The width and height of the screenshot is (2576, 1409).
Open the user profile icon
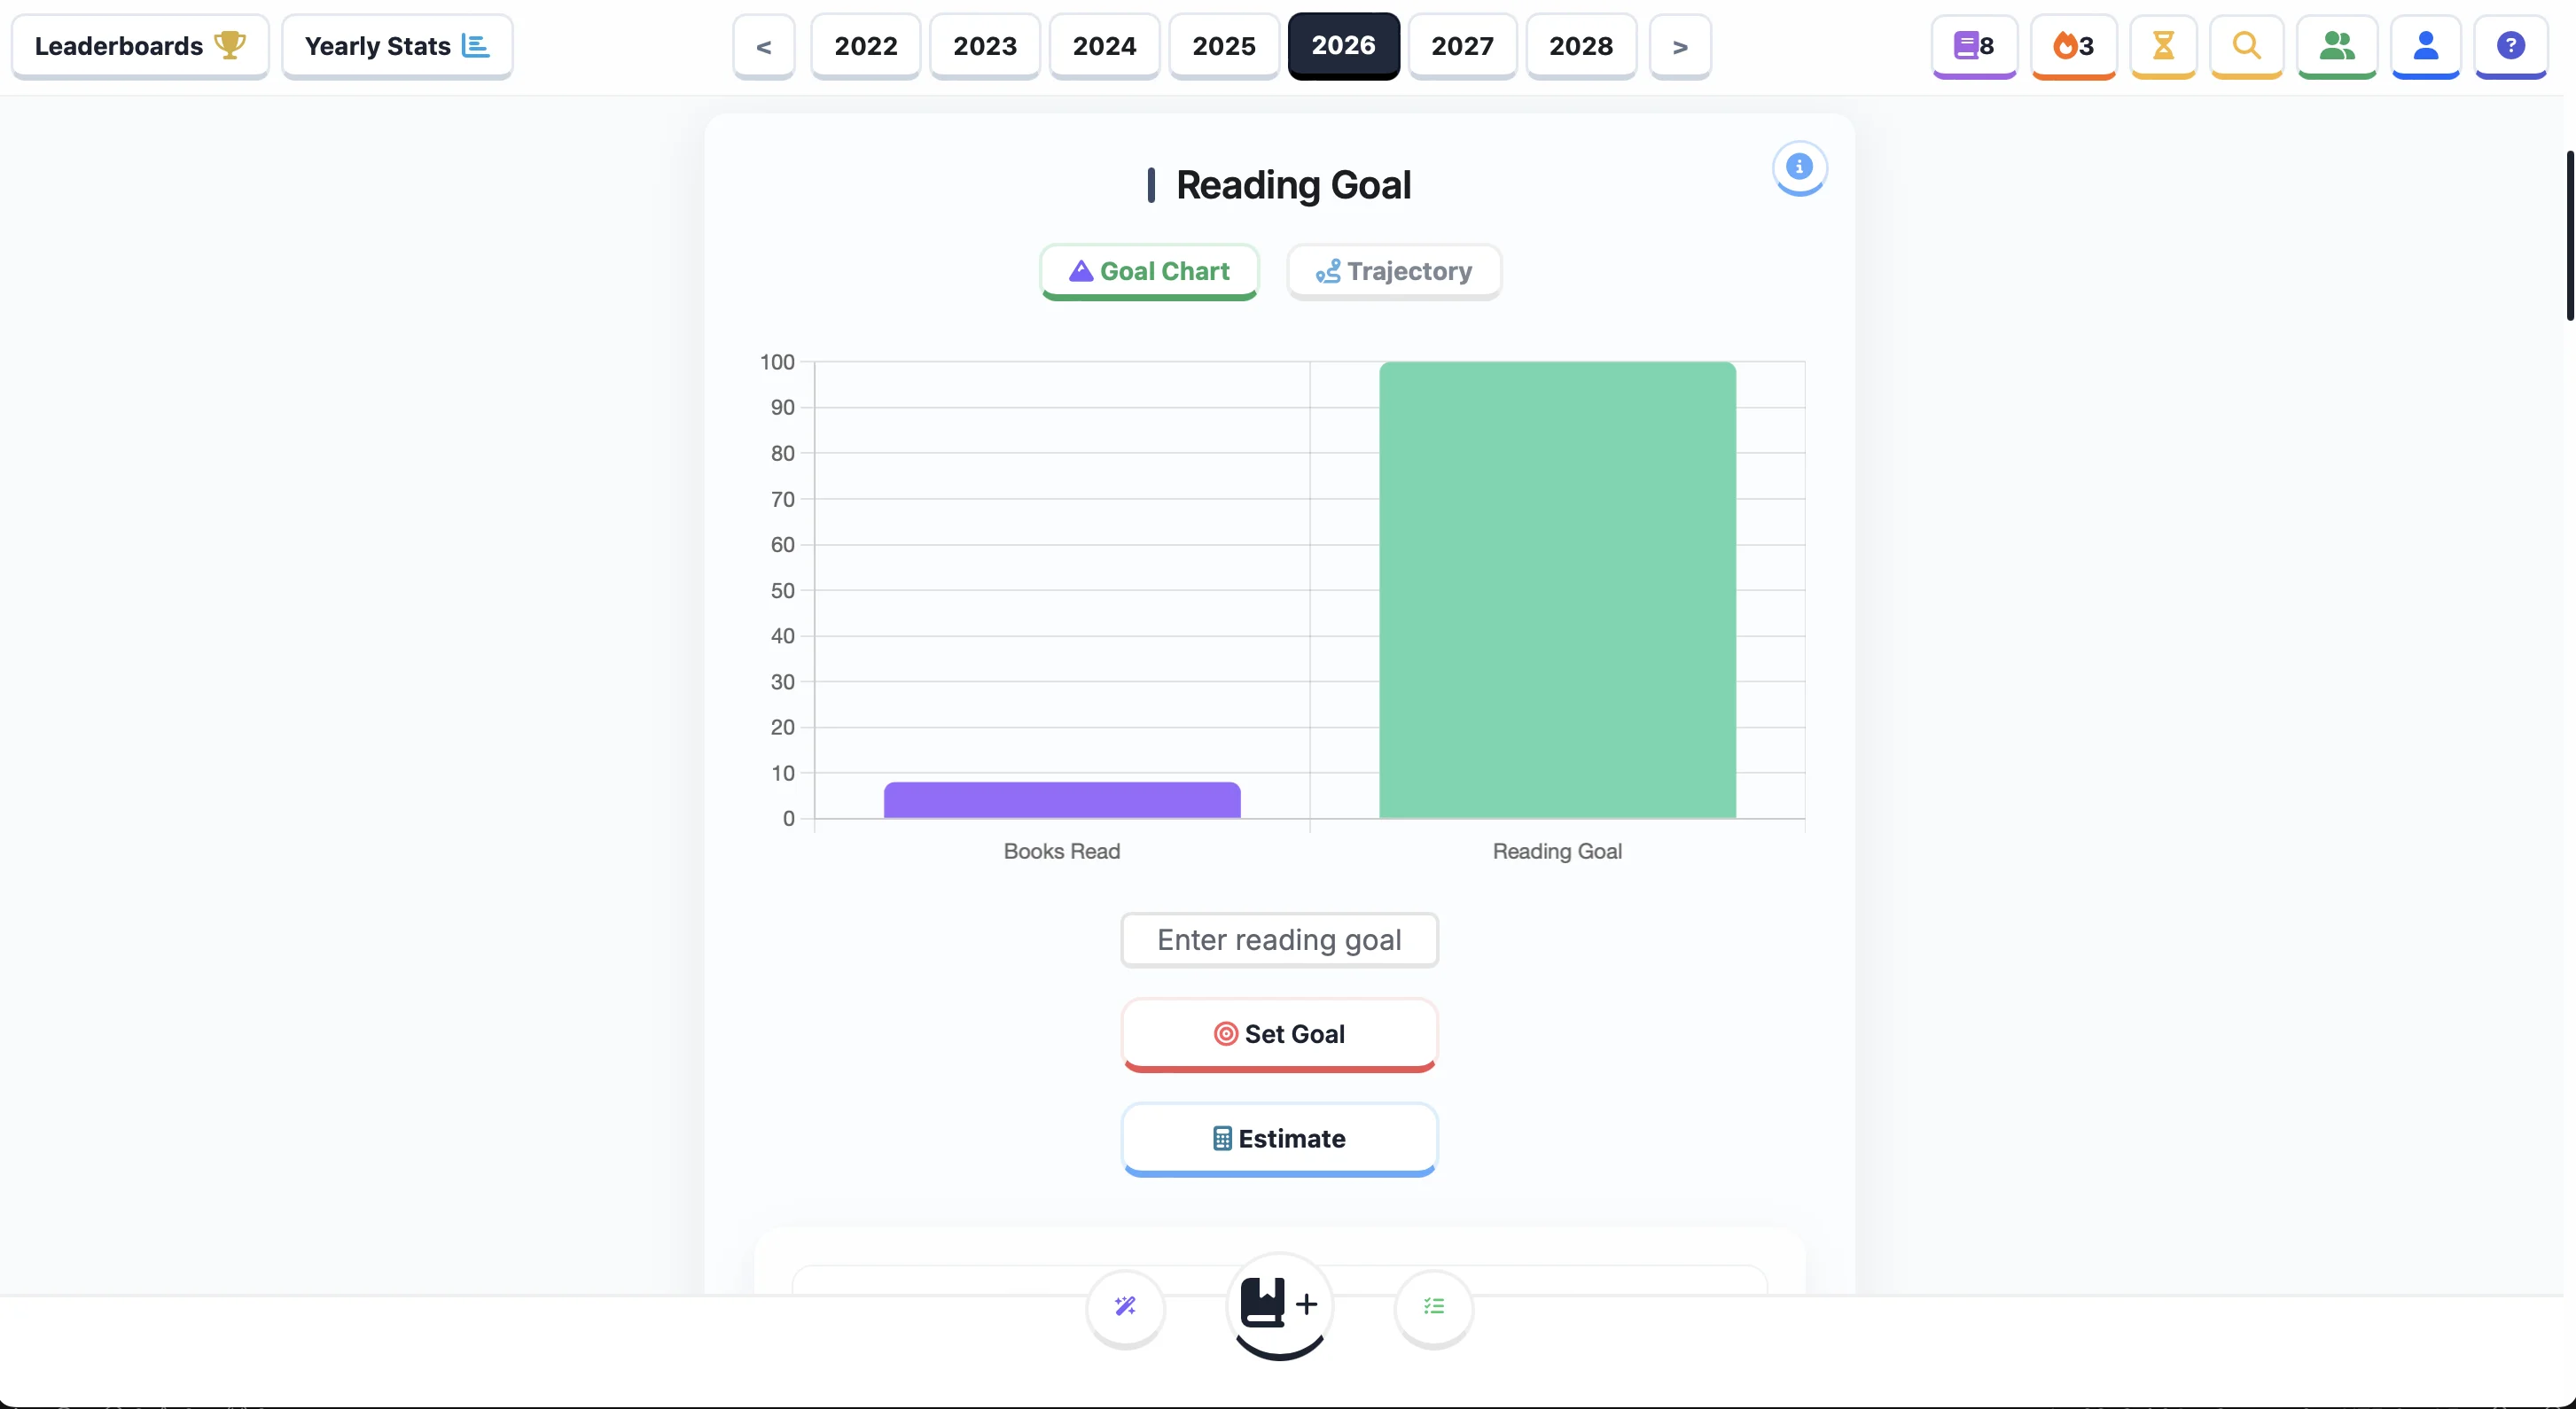[2425, 46]
